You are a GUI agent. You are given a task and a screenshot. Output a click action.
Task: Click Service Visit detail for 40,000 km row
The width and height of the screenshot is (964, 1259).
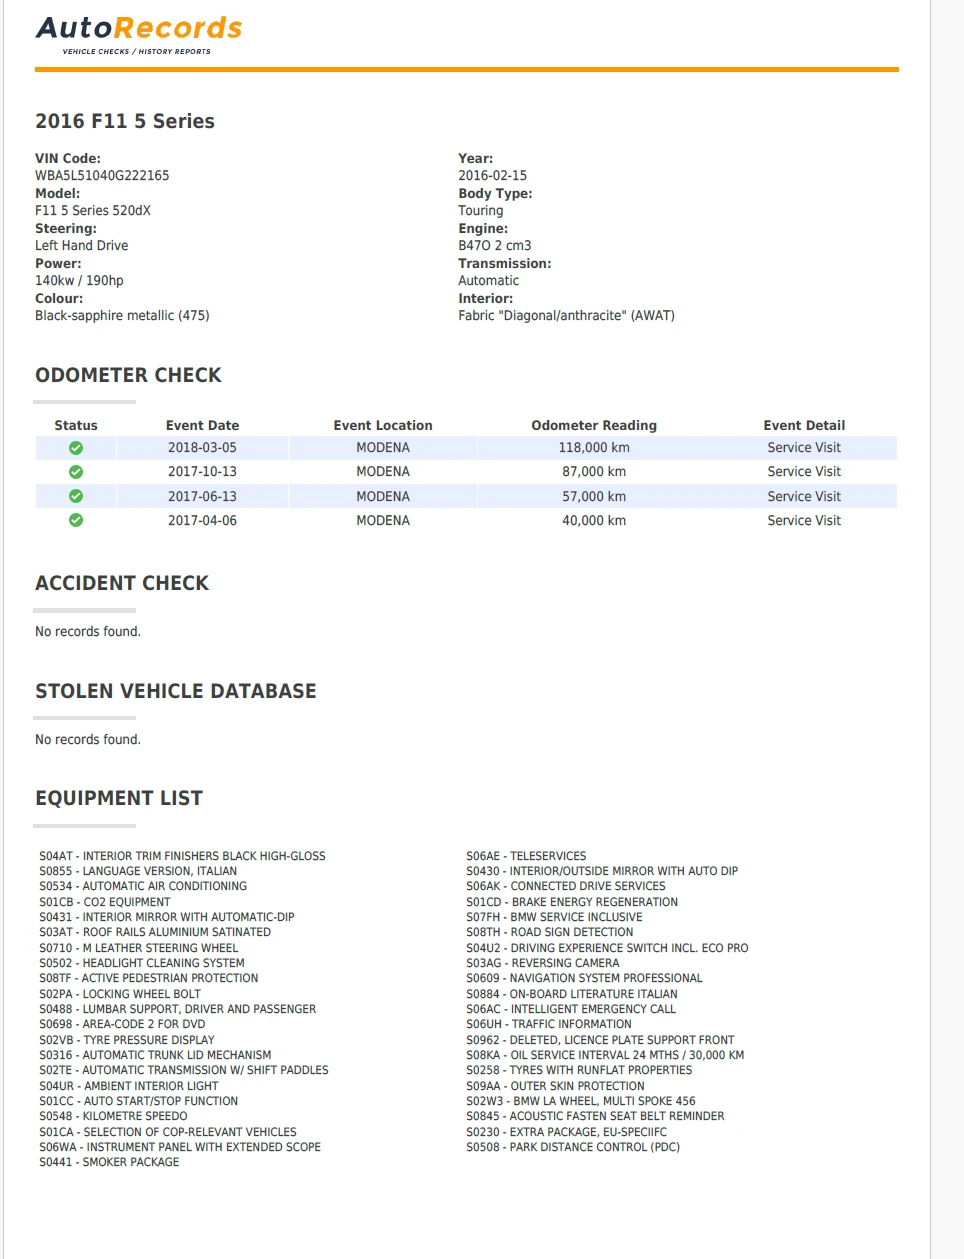pyautogui.click(x=804, y=520)
